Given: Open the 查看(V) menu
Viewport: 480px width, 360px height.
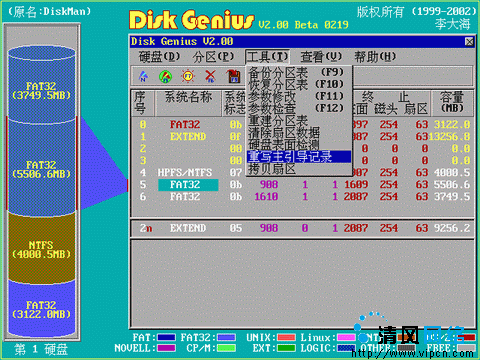Looking at the screenshot, I should coord(321,57).
